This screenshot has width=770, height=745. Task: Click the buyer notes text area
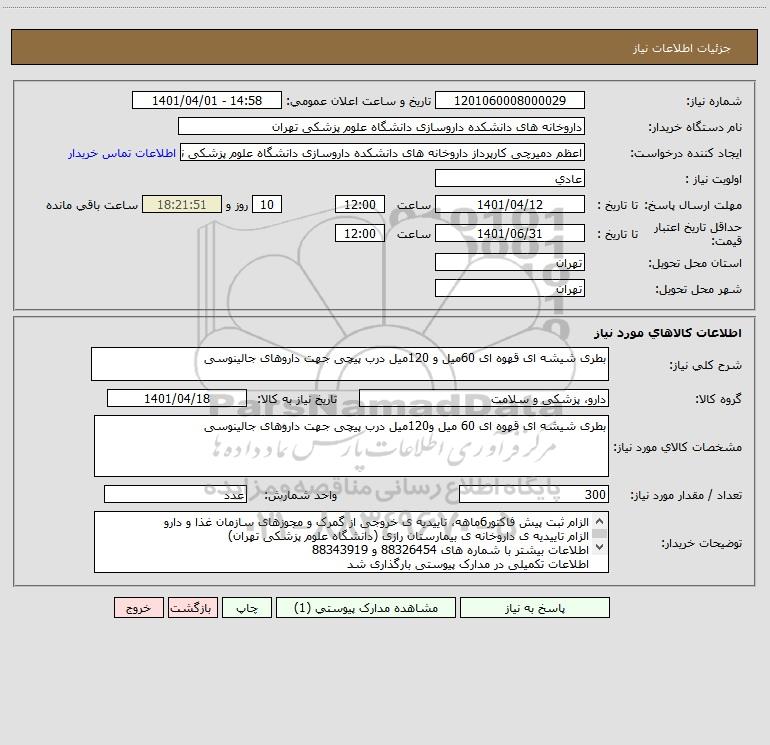point(351,542)
